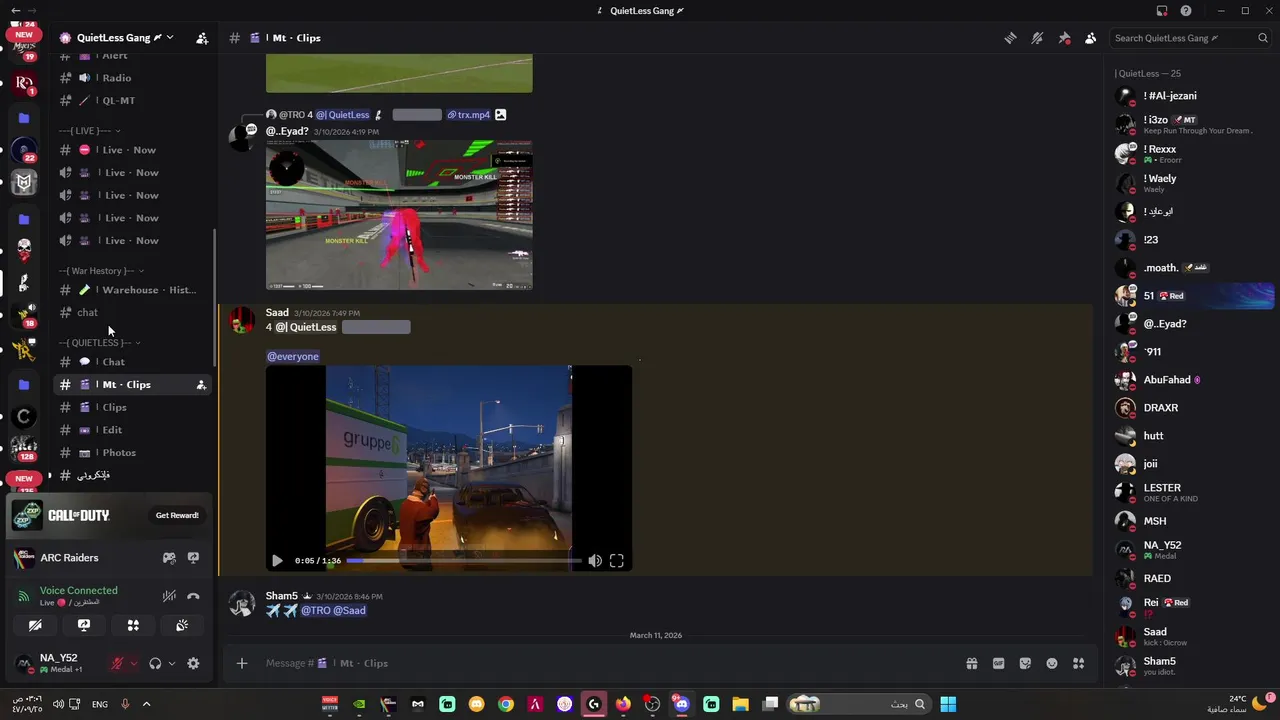Toggle deafen headphones icon
Viewport: 1280px width, 720px height.
pos(155,663)
